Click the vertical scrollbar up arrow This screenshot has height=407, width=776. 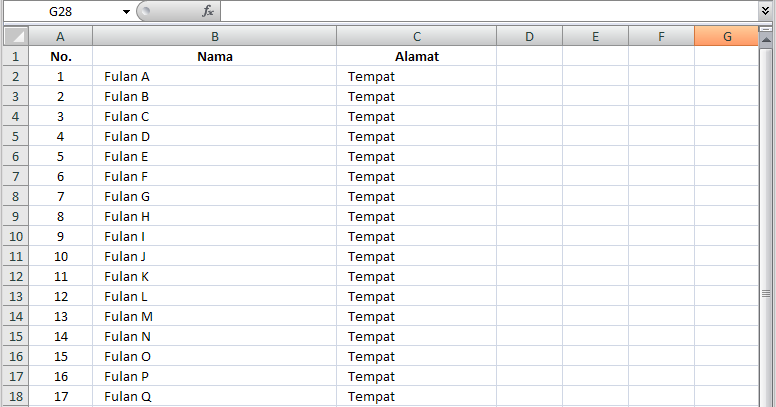coord(766,40)
